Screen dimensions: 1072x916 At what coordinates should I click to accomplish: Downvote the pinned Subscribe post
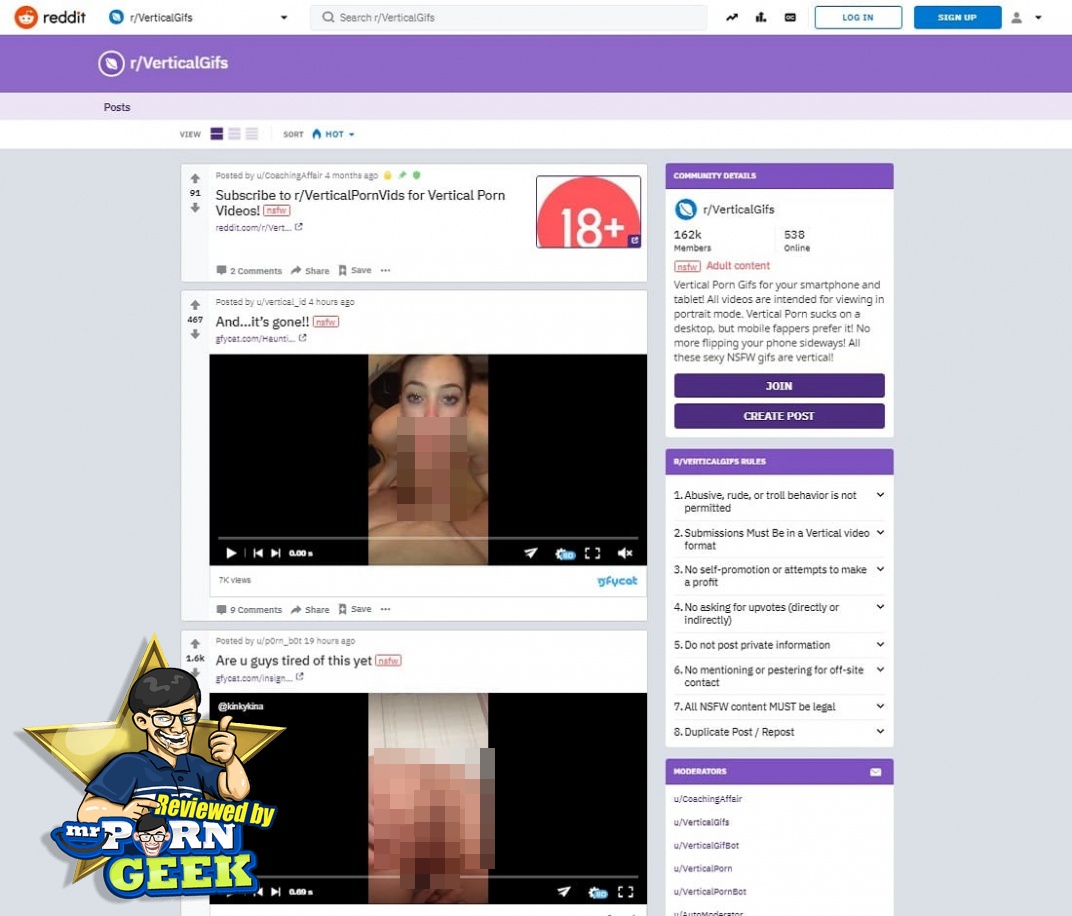[x=195, y=208]
